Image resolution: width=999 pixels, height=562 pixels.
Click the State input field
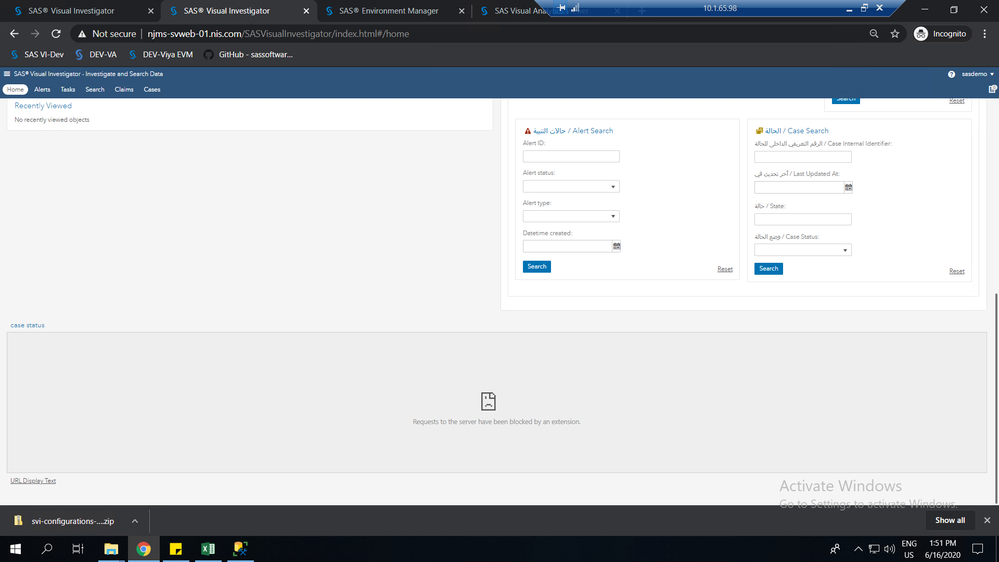coord(803,219)
